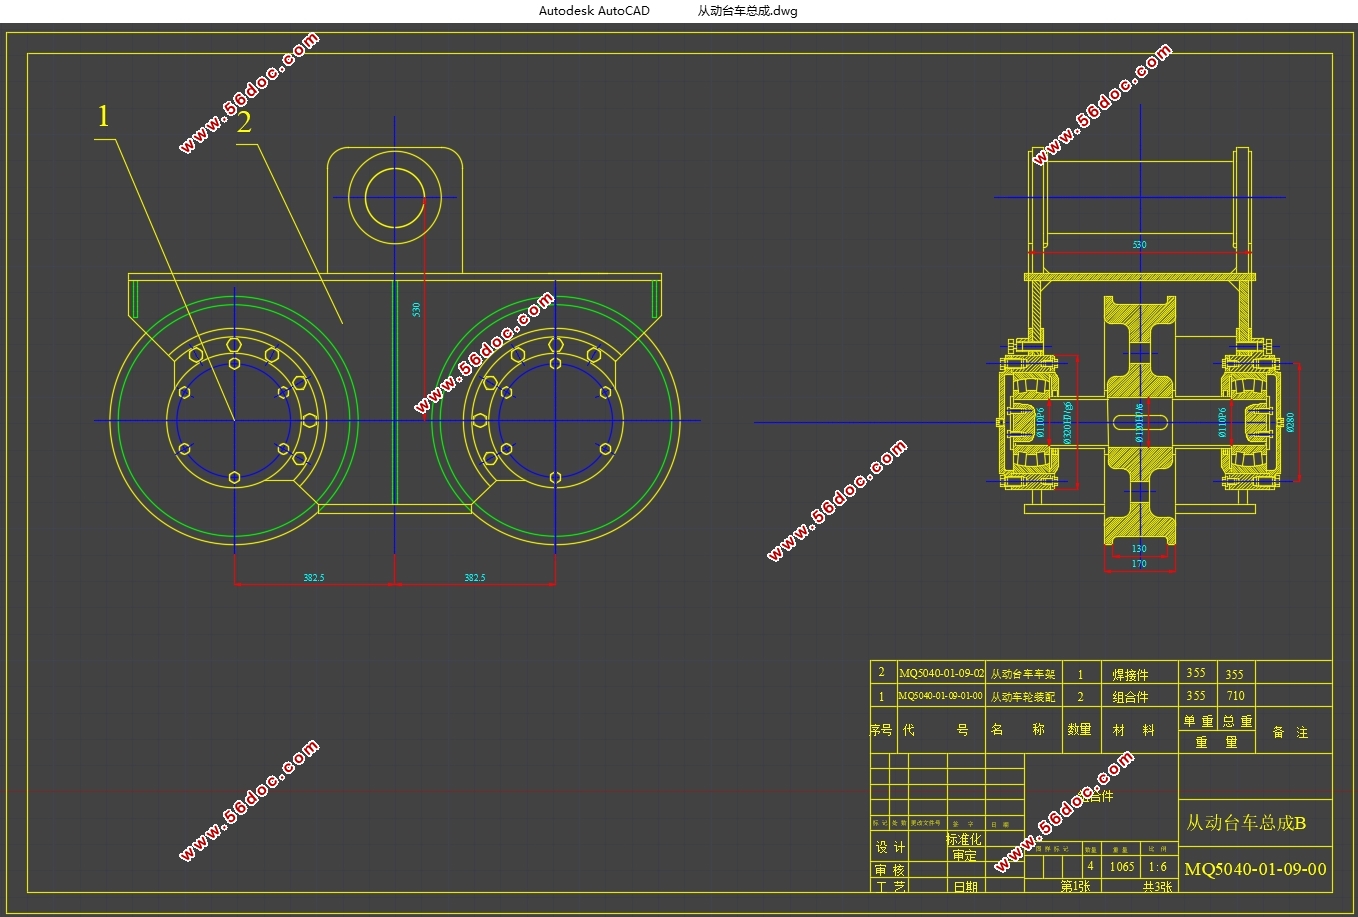Select total weight value 710
This screenshot has width=1358, height=917.
coord(1236,696)
